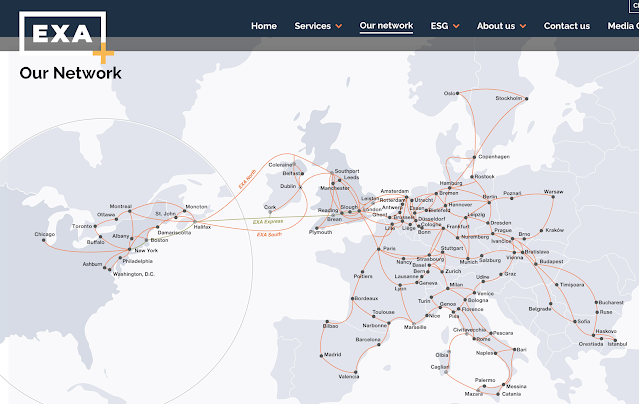Select the Ashburn network node
Viewport: 639px width, 404px height.
[105, 268]
